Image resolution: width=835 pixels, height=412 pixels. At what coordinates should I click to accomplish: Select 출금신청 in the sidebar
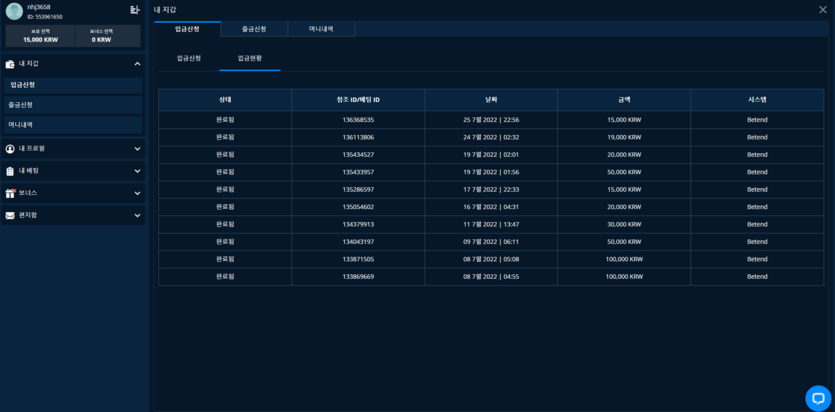[x=73, y=105]
